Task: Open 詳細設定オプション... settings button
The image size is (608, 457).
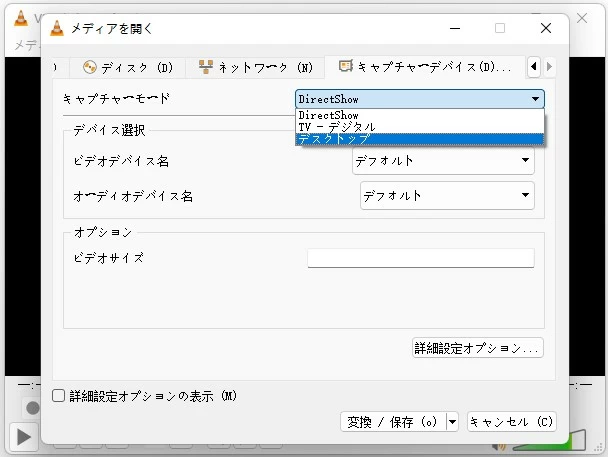Action: (x=478, y=348)
